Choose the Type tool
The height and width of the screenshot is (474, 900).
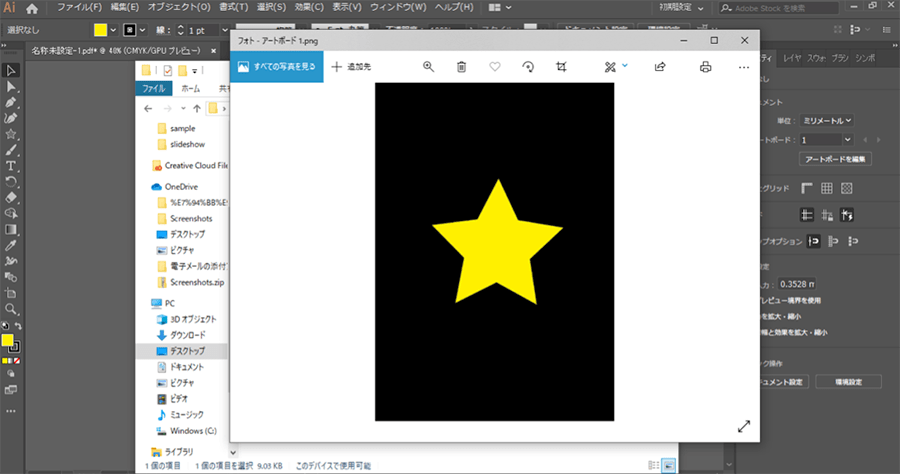coord(11,165)
